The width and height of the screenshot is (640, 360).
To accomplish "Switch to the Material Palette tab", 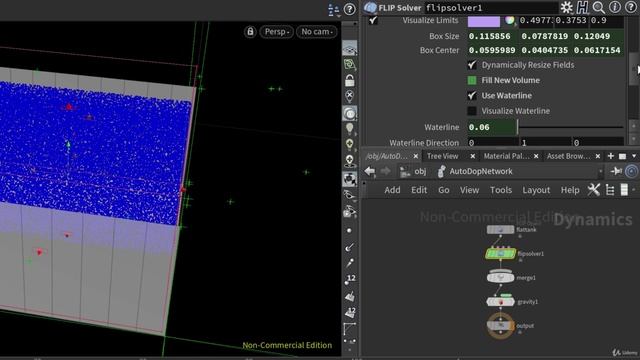I will (x=506, y=156).
